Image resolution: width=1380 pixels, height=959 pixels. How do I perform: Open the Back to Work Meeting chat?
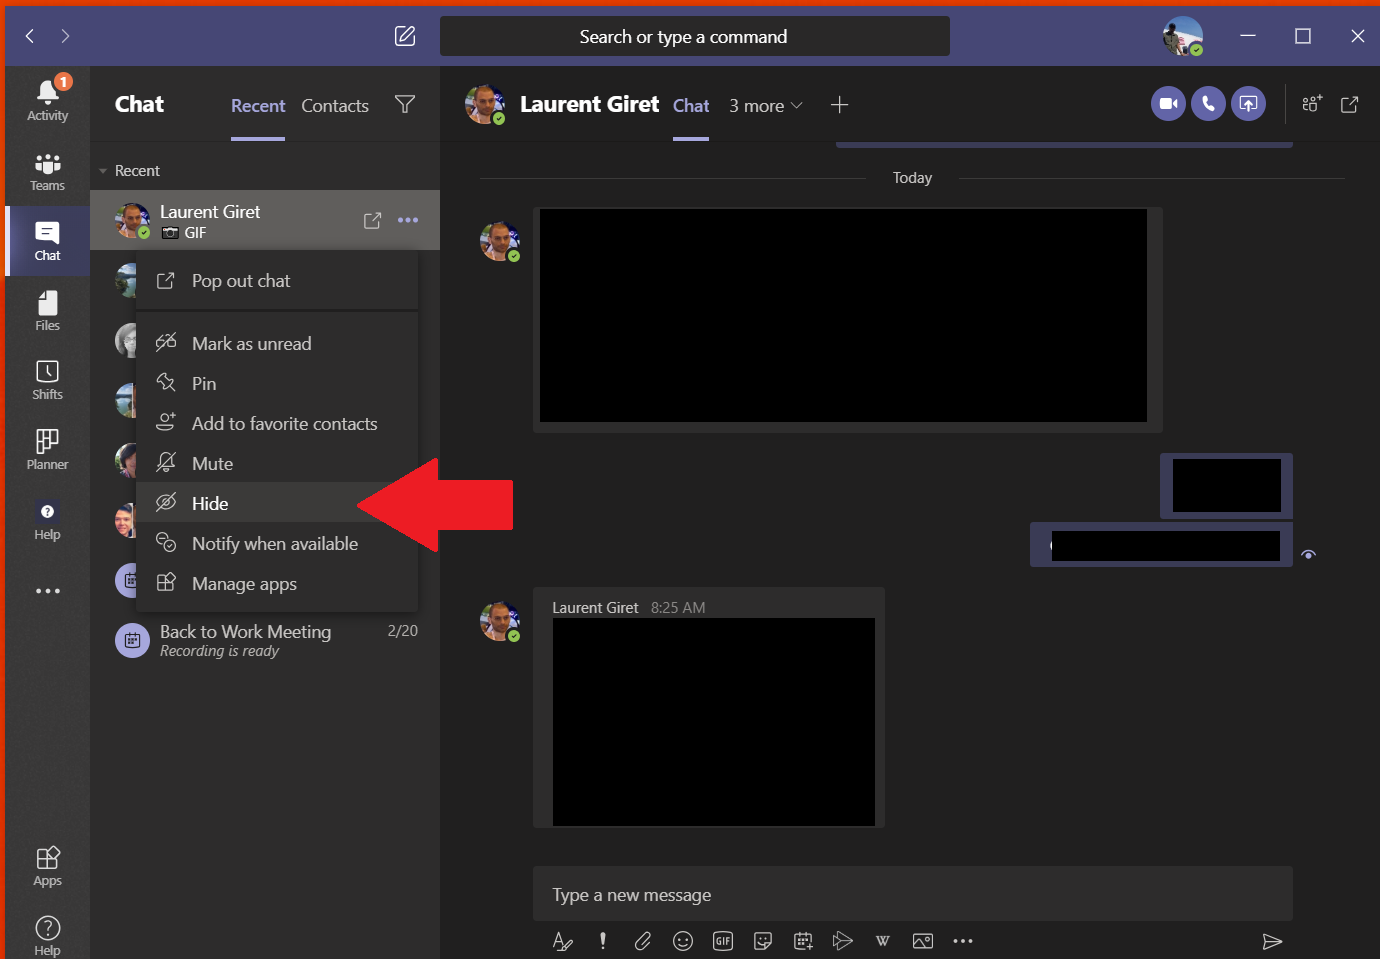click(265, 640)
